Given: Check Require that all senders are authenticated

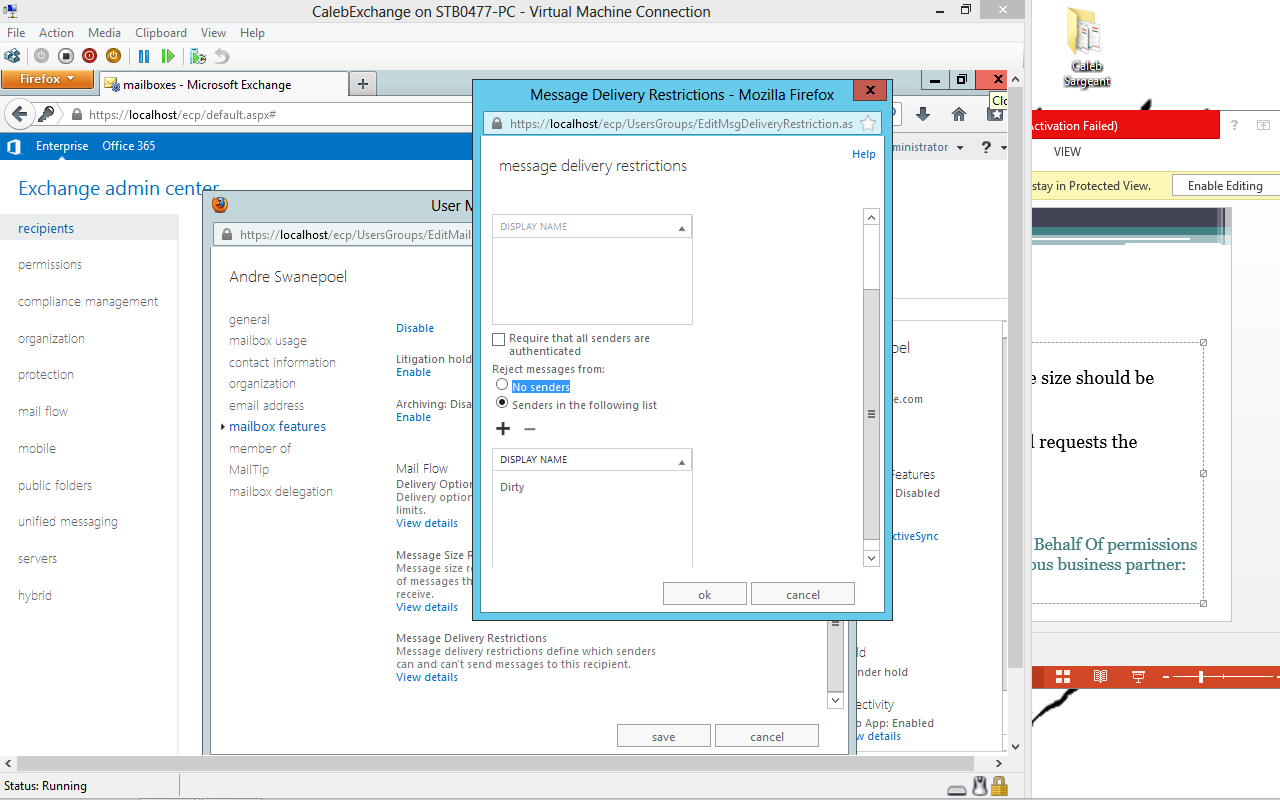Looking at the screenshot, I should point(498,340).
